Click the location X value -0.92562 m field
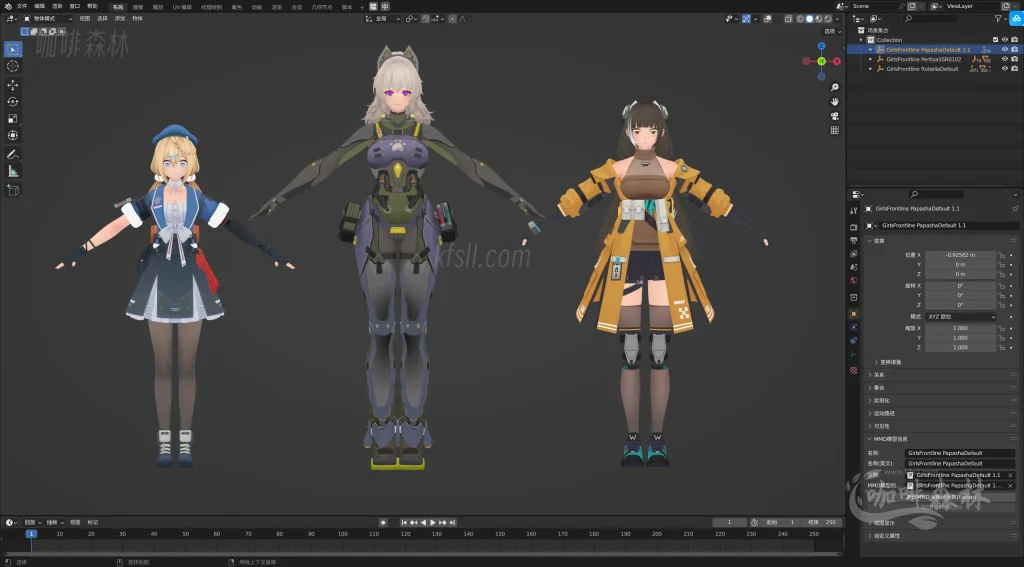This screenshot has height=567, width=1024. pyautogui.click(x=960, y=255)
